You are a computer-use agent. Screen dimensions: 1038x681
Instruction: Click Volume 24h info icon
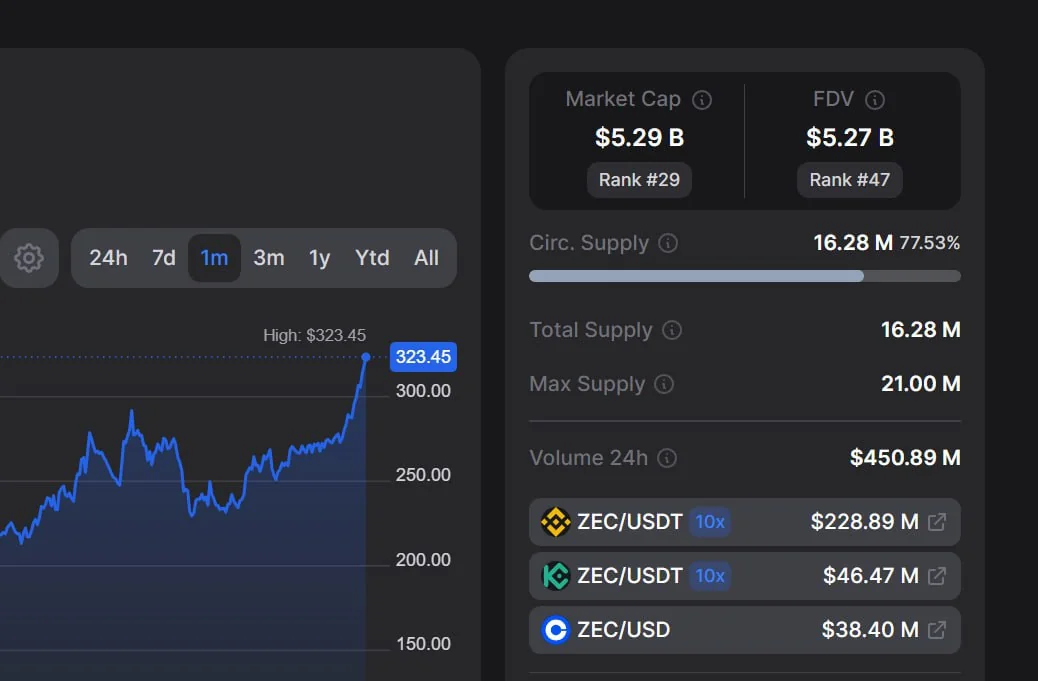coord(667,458)
